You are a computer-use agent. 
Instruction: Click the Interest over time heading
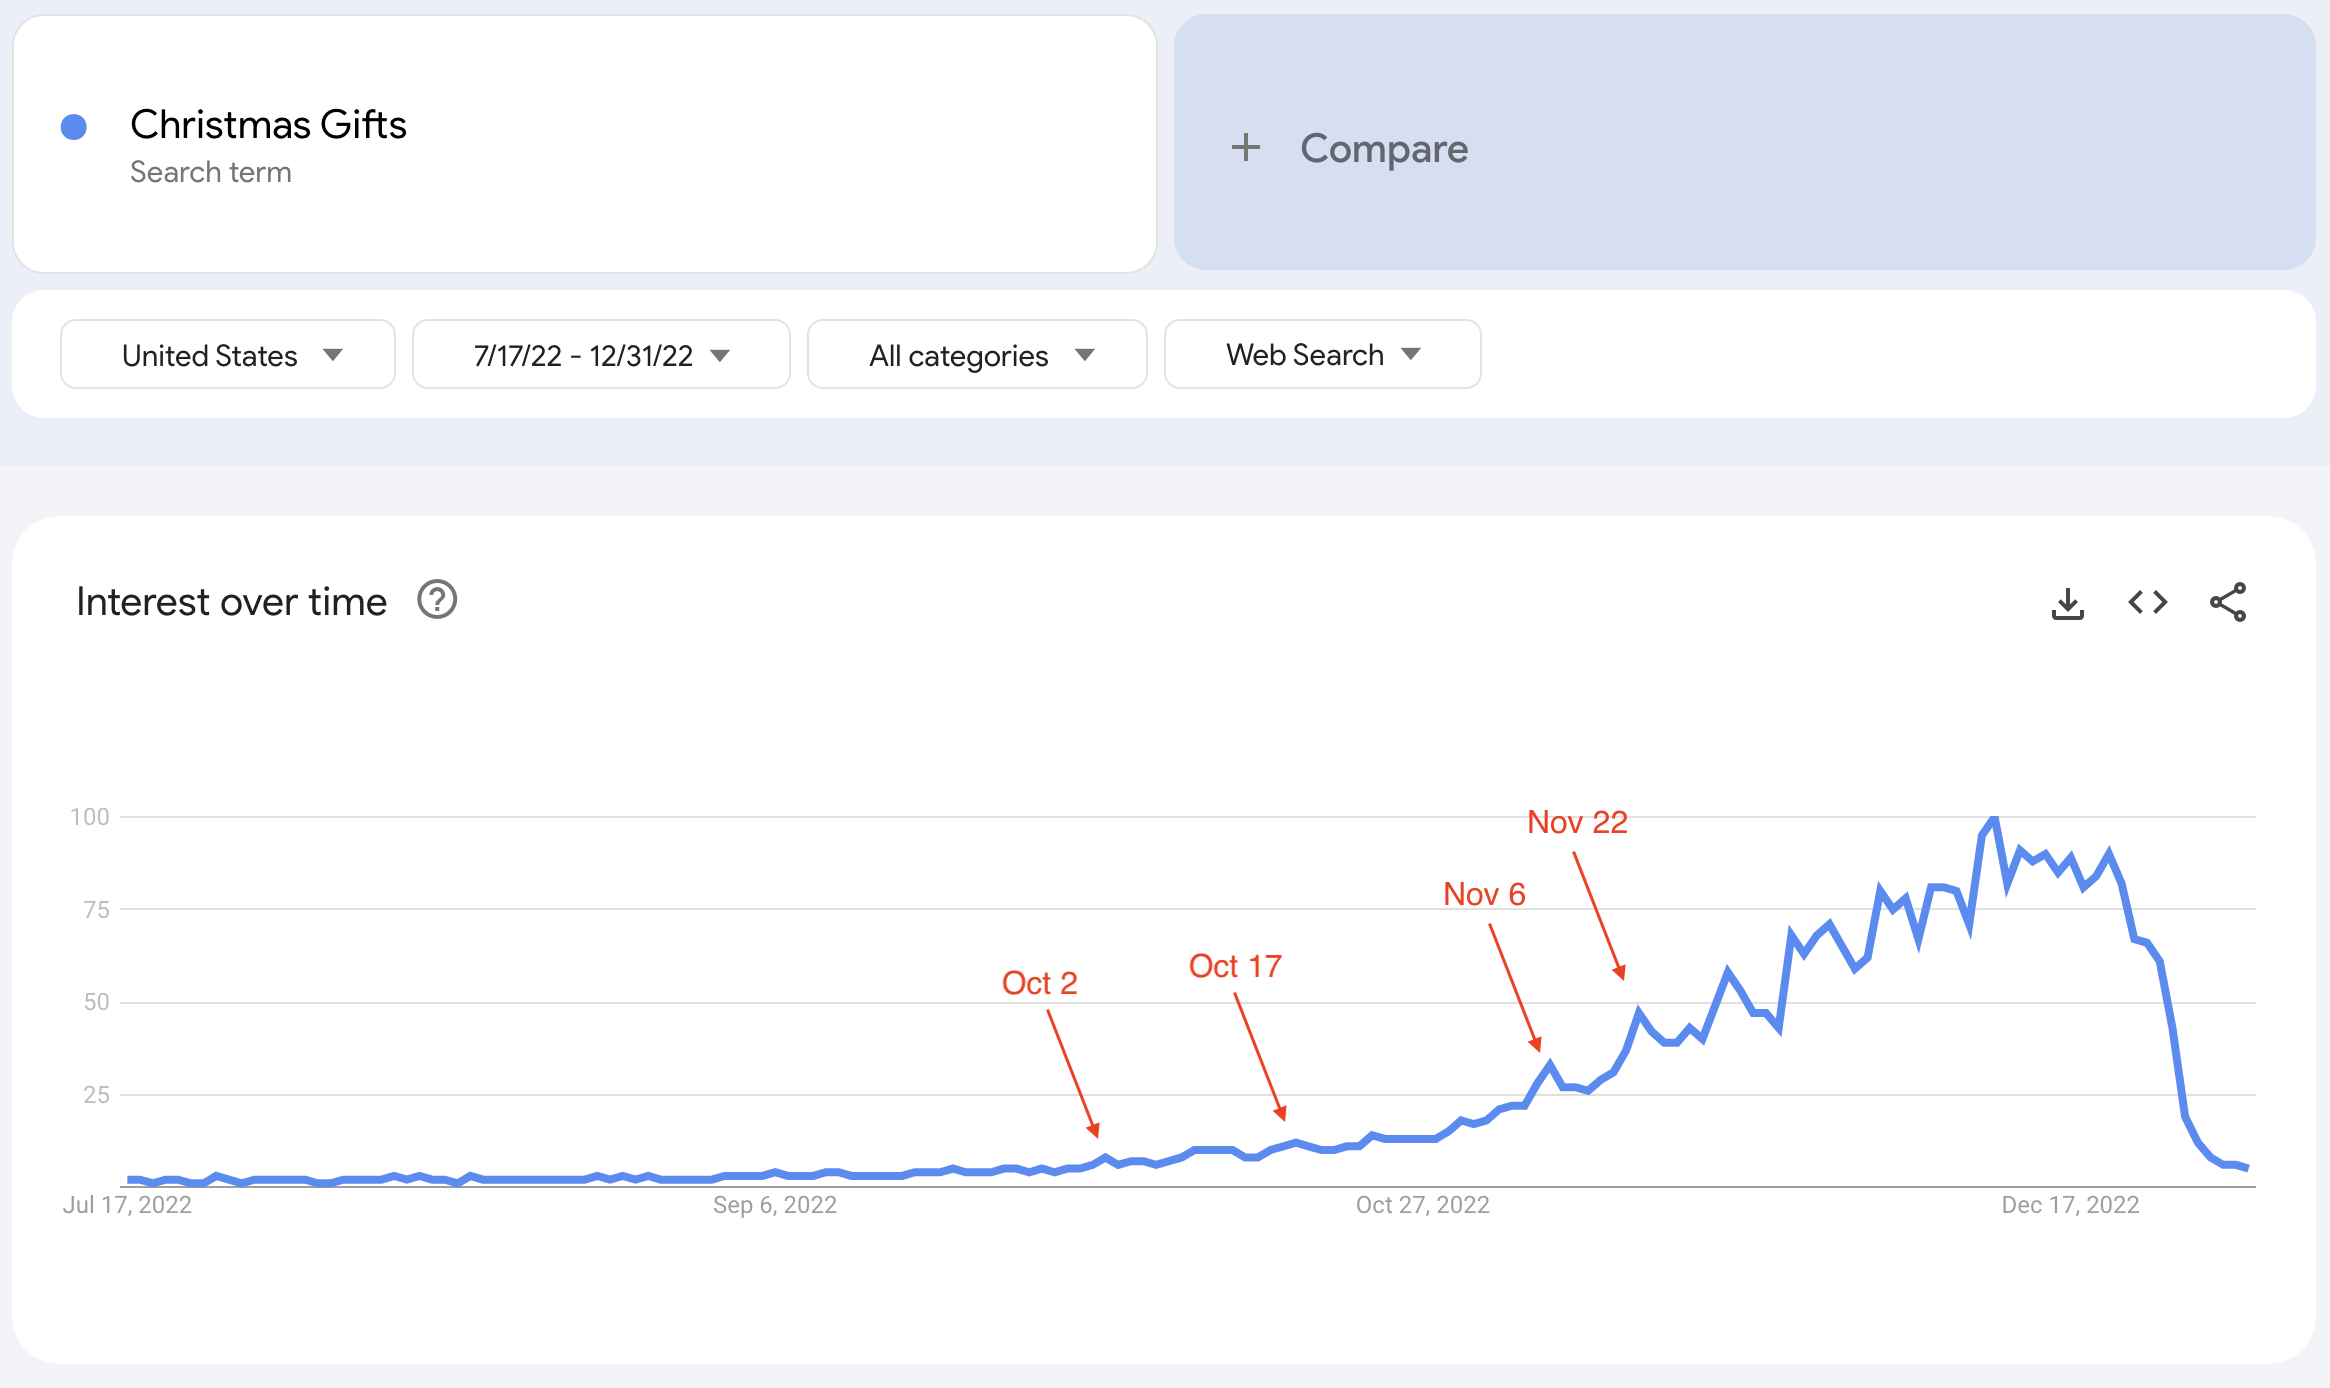tap(231, 602)
